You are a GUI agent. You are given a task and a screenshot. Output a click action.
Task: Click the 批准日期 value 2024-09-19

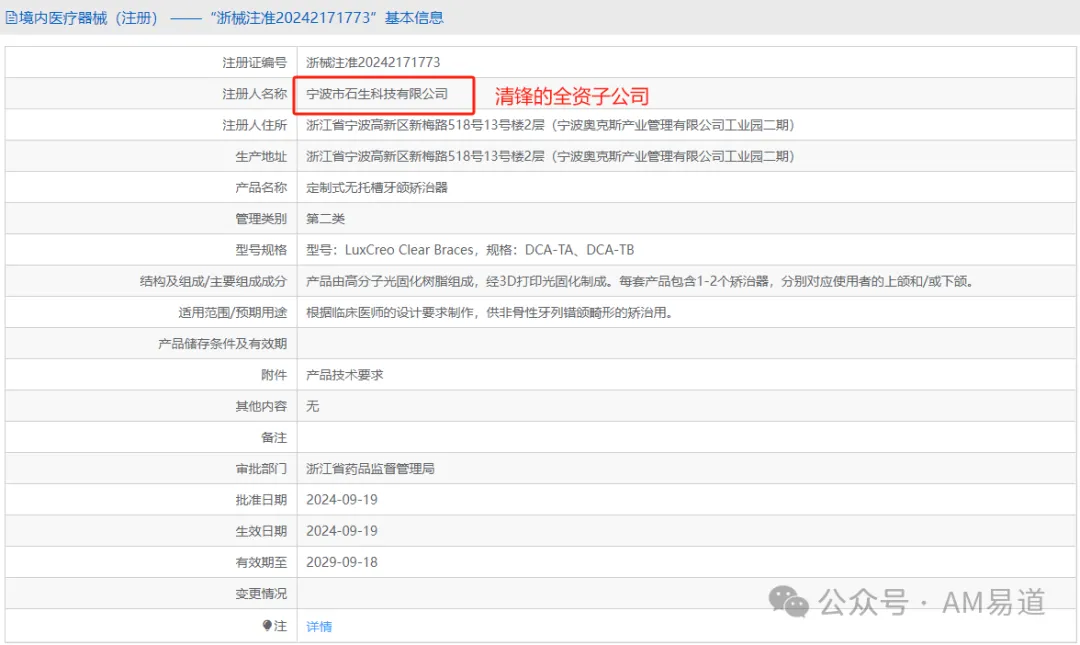342,500
